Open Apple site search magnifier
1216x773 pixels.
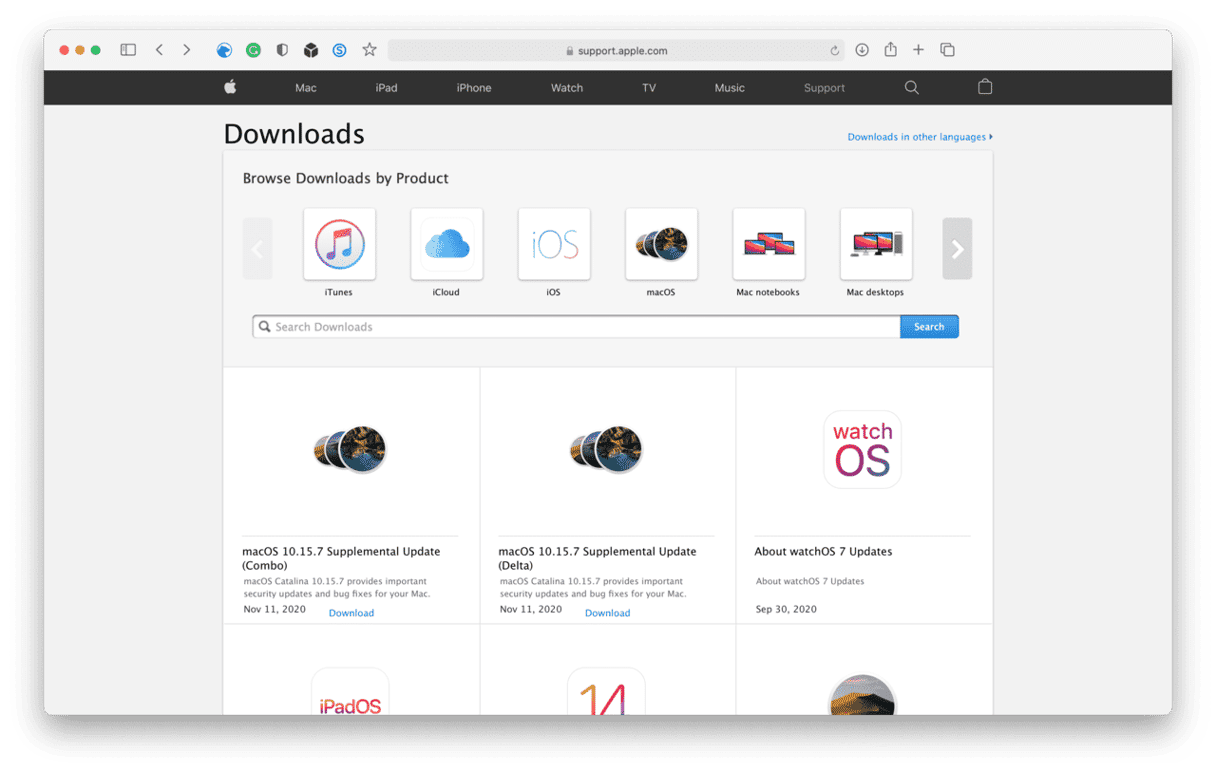[x=911, y=88]
